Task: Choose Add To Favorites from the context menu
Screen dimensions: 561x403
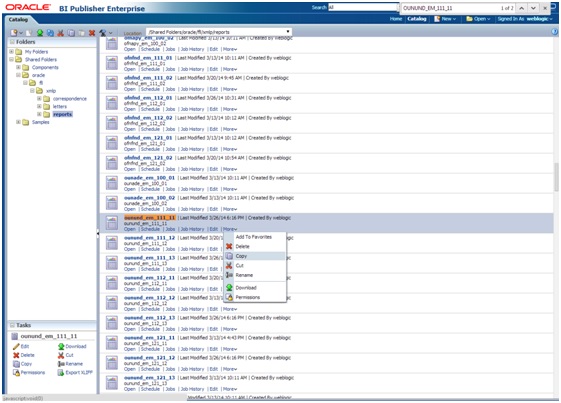Action: click(x=254, y=237)
